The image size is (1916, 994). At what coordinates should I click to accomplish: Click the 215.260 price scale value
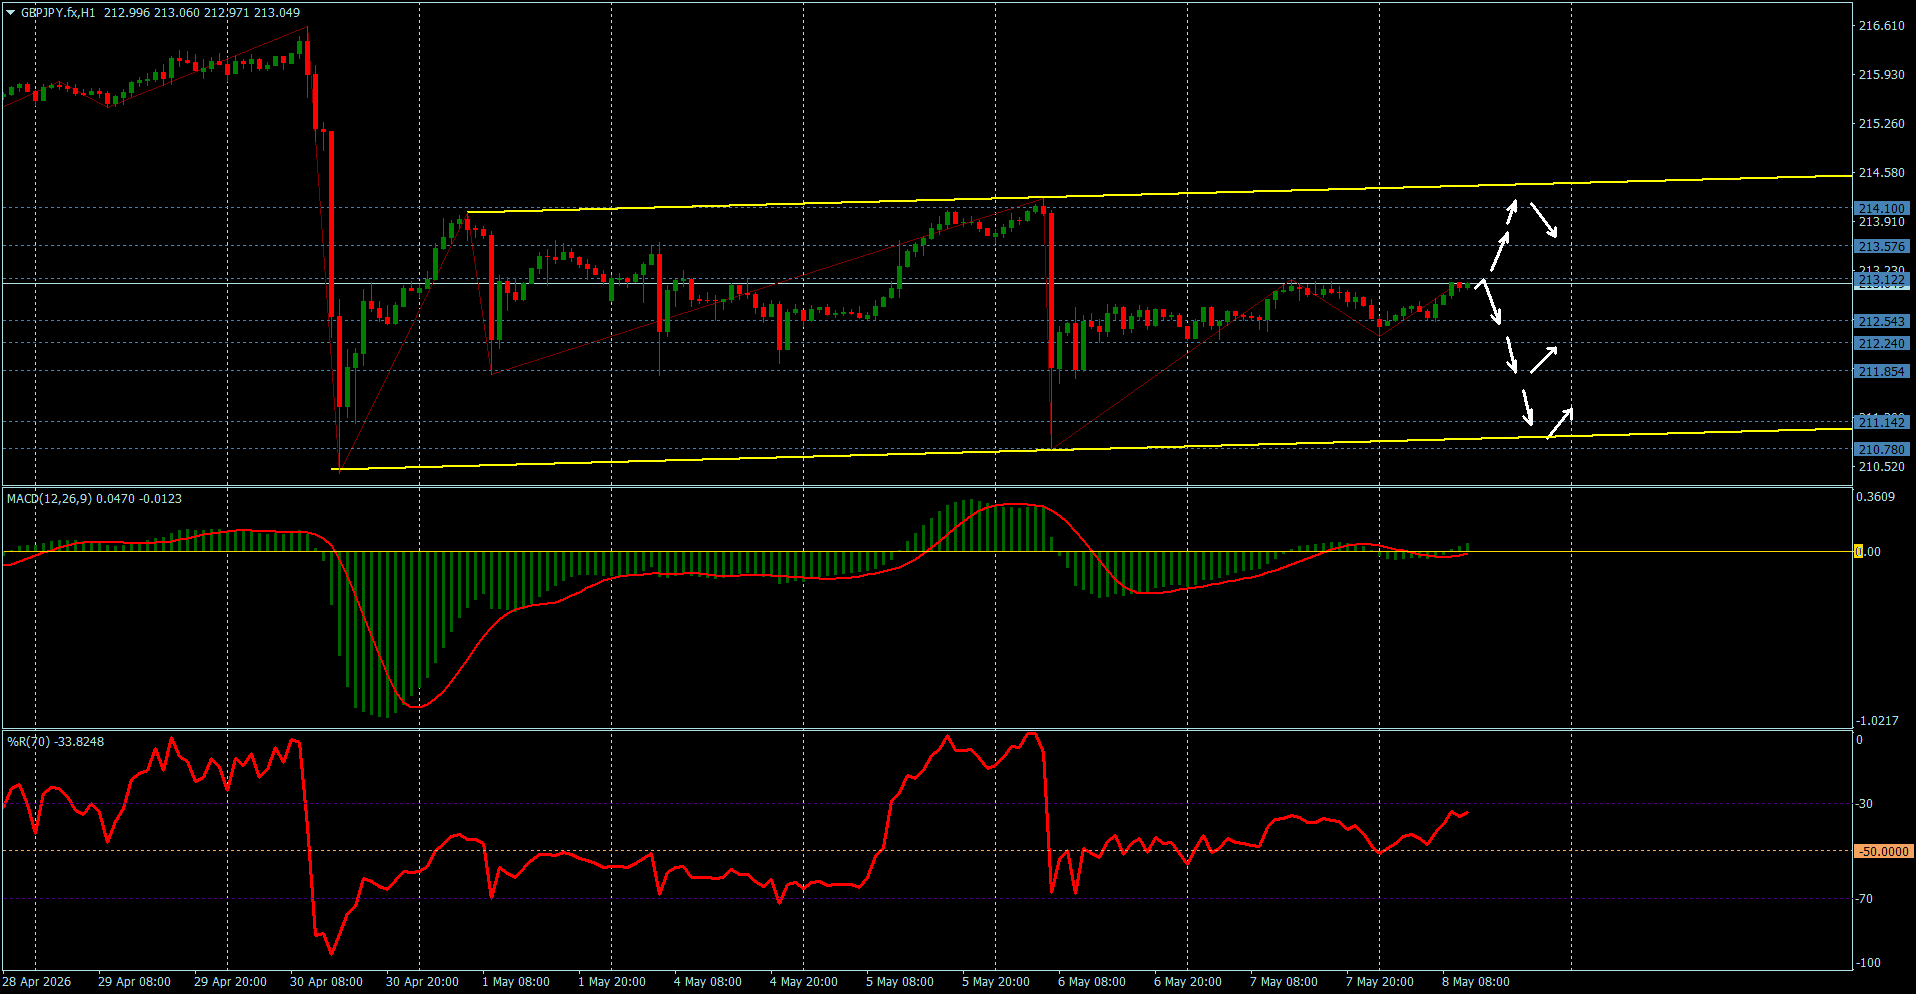point(1881,124)
